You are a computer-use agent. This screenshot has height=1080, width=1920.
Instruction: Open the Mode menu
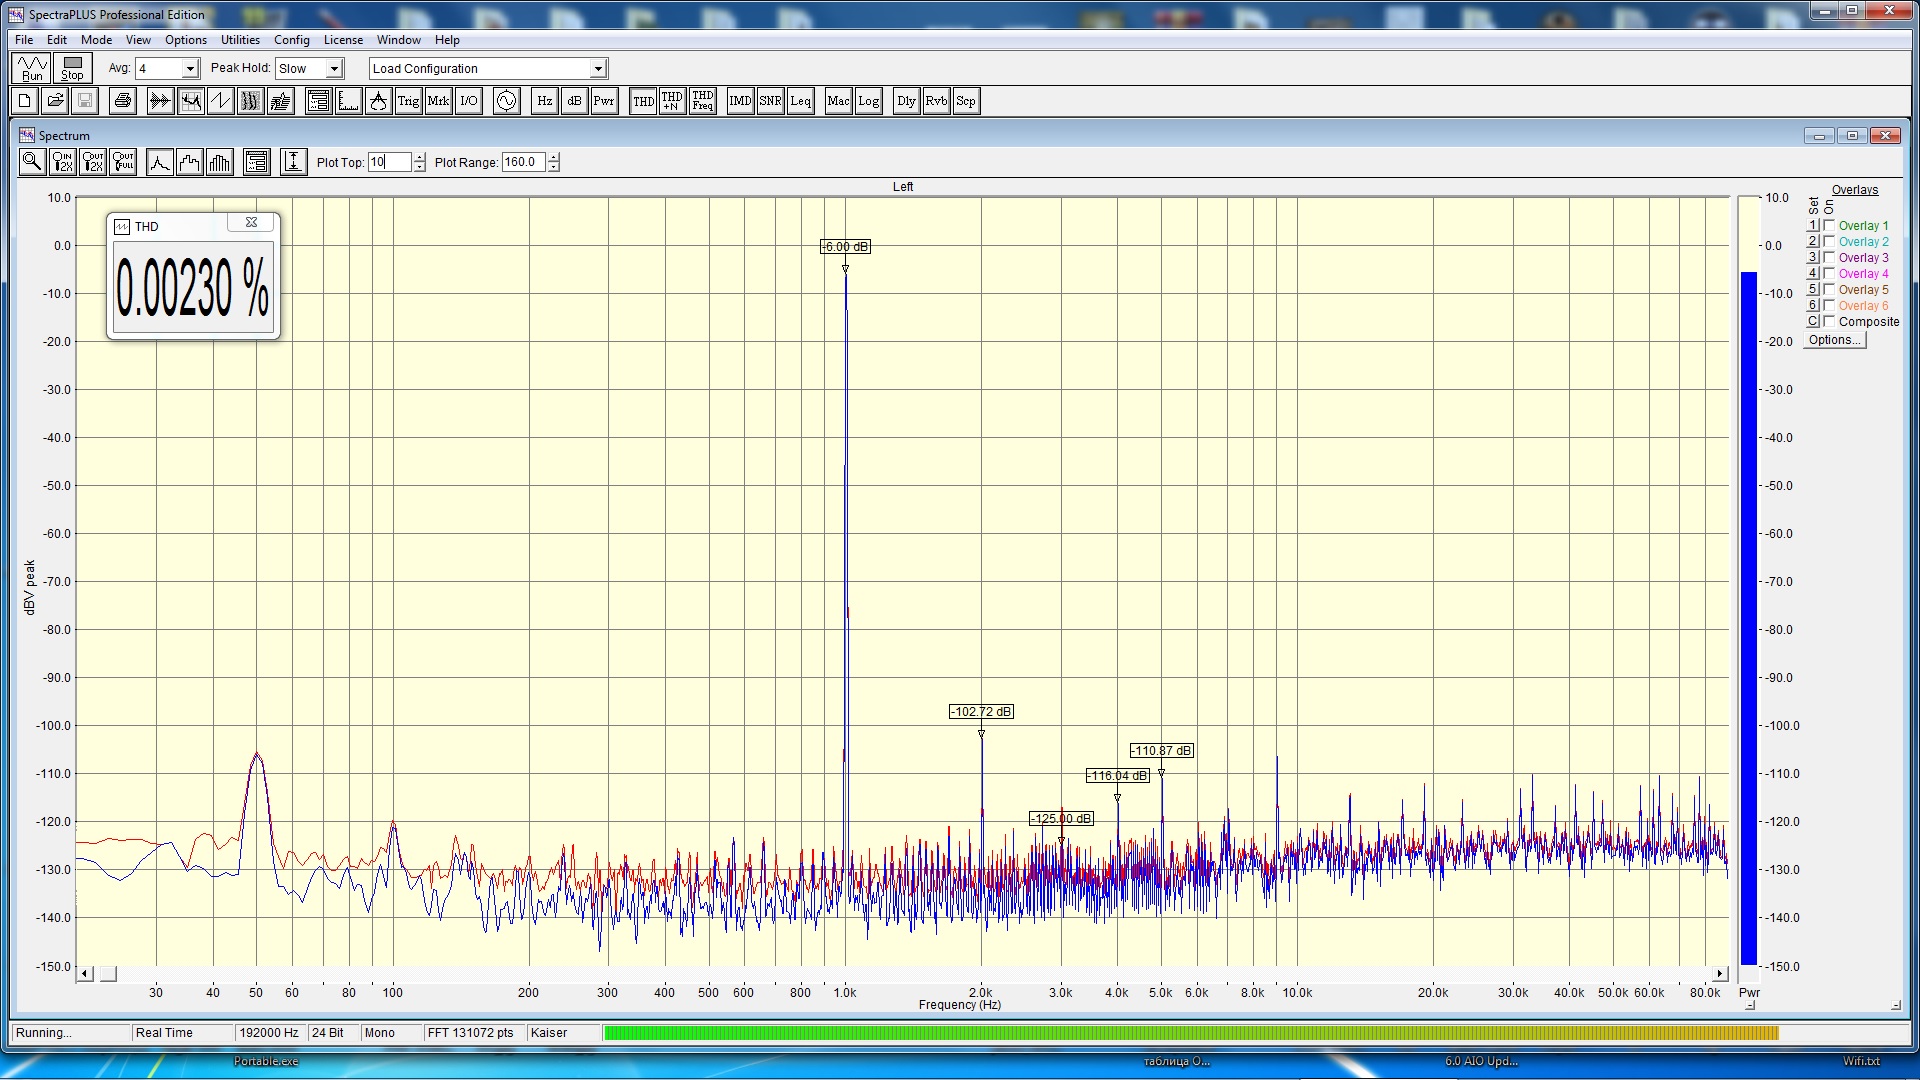(96, 40)
